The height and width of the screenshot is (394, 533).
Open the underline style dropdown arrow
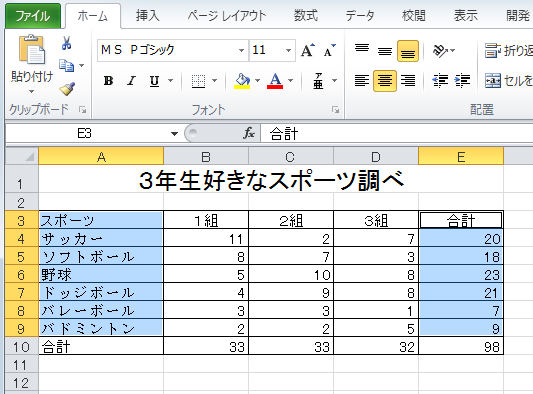(x=170, y=81)
